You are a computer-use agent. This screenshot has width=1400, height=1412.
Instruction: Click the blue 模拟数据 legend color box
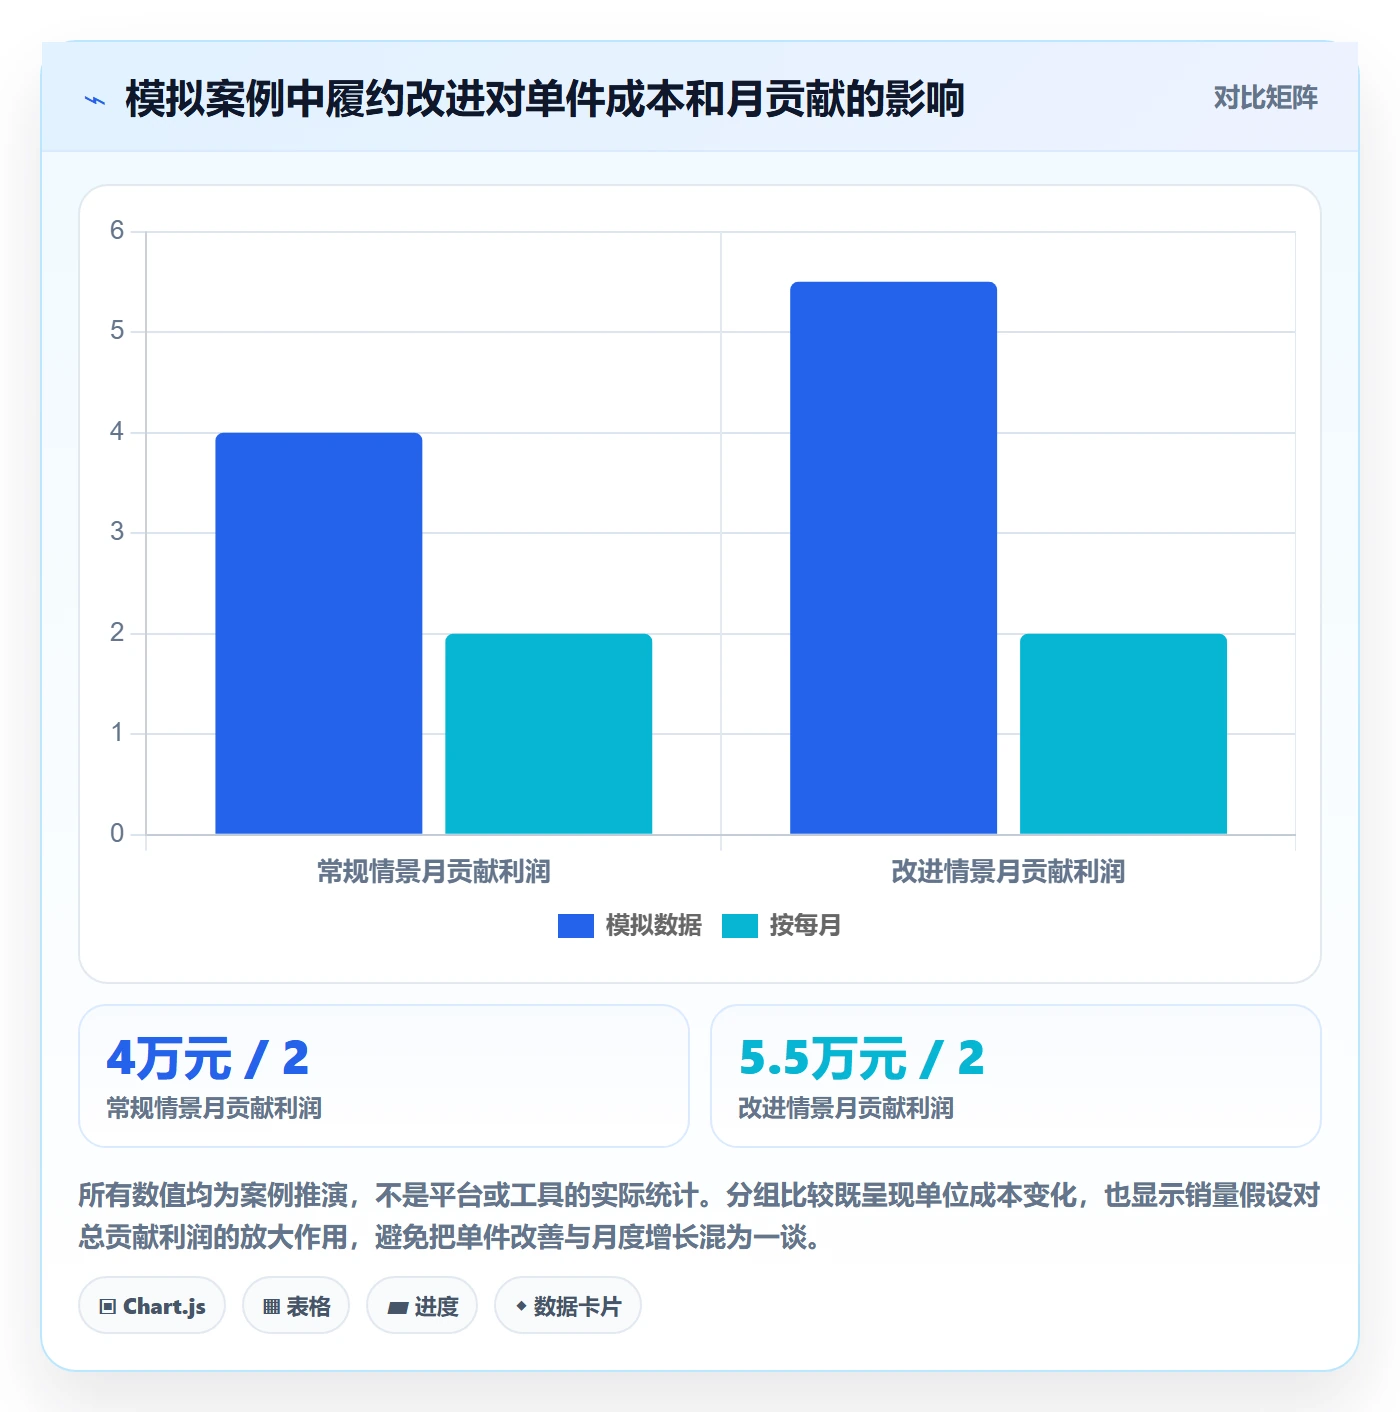coord(576,926)
